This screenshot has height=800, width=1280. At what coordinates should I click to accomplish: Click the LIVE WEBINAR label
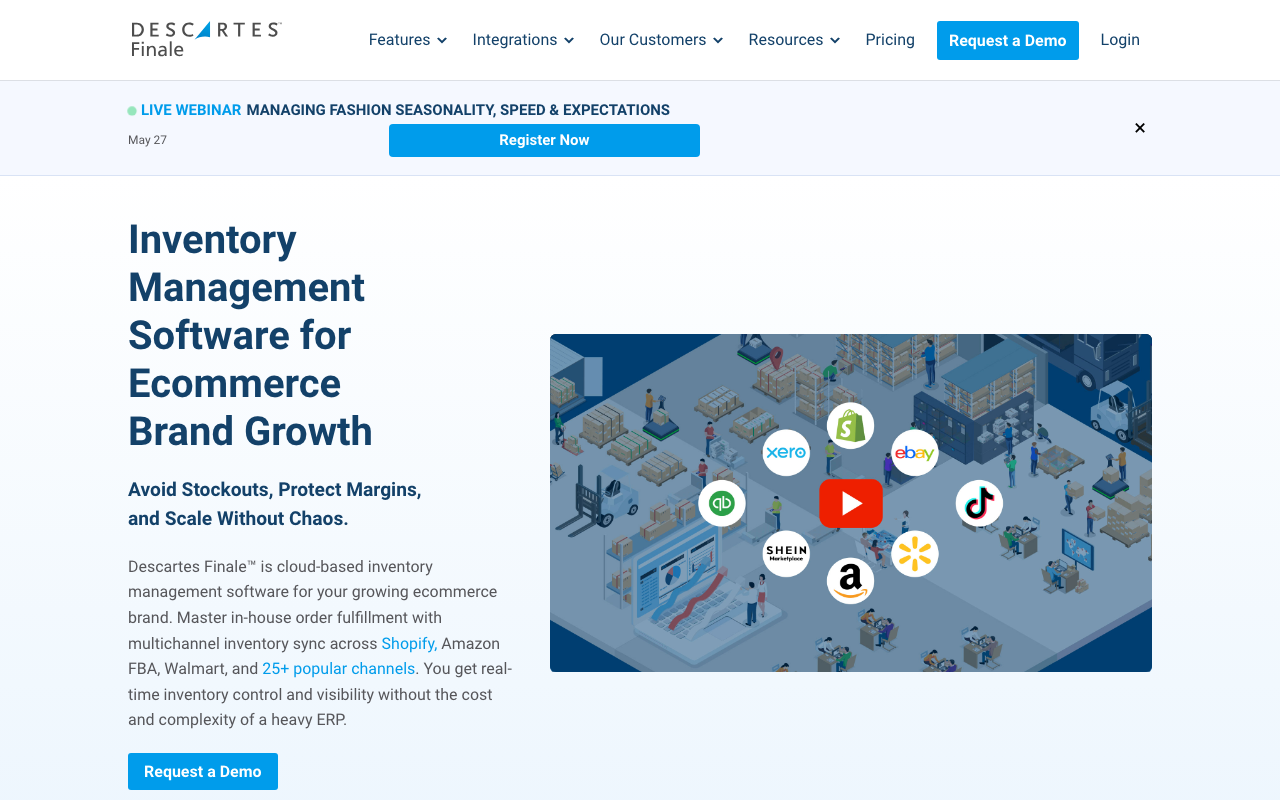(x=191, y=110)
